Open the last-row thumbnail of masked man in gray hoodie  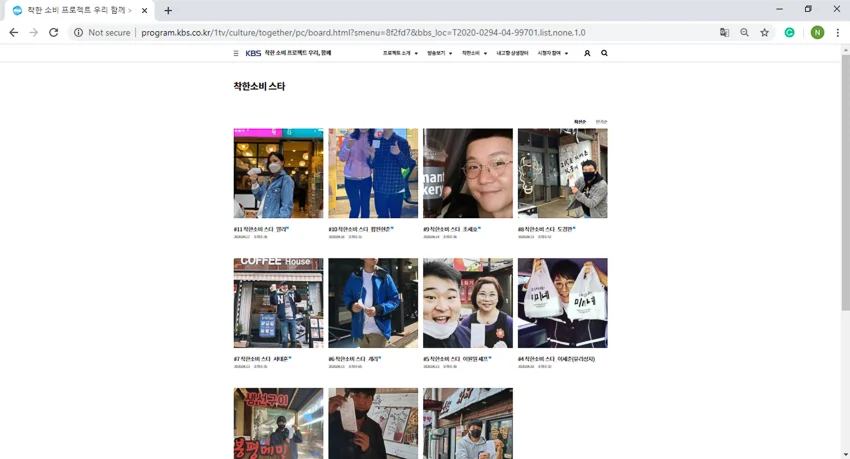point(468,423)
